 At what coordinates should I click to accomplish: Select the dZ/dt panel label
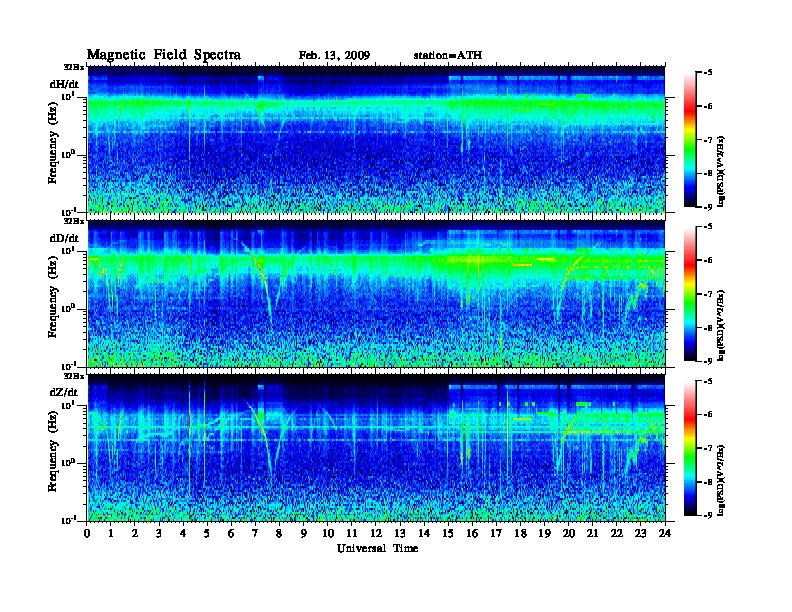coord(64,392)
